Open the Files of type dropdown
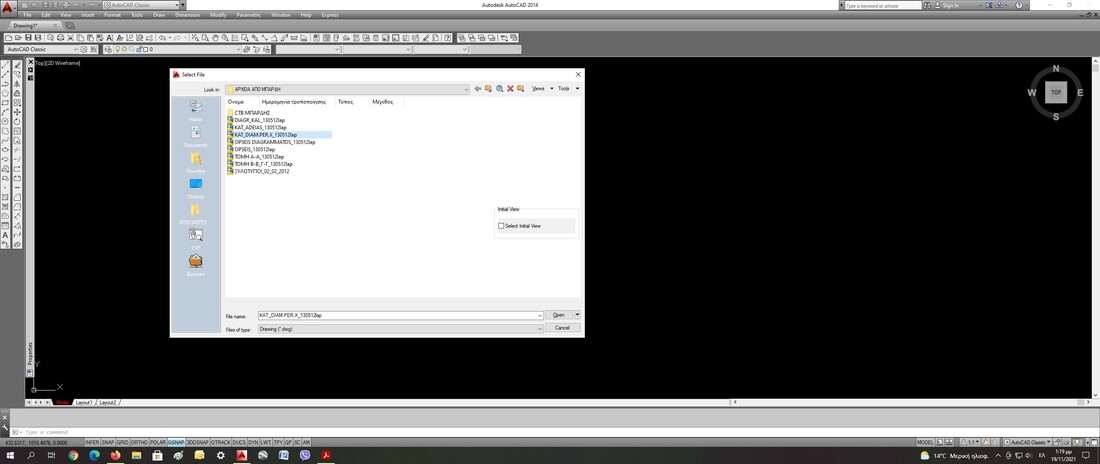The width and height of the screenshot is (1100, 464). coord(539,328)
